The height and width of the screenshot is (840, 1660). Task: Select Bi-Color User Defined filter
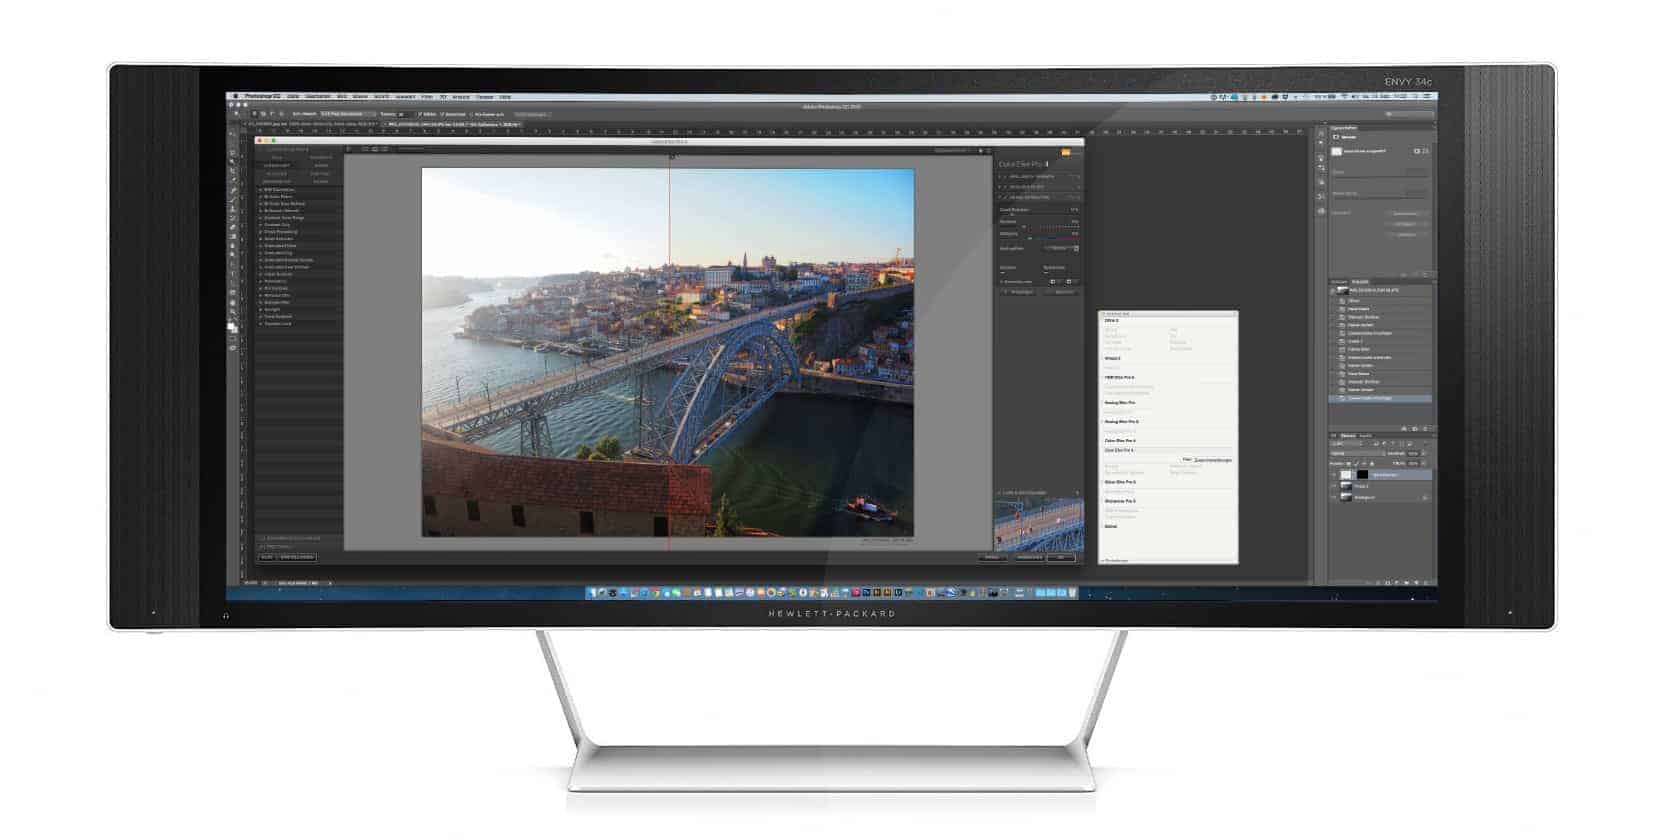click(283, 204)
